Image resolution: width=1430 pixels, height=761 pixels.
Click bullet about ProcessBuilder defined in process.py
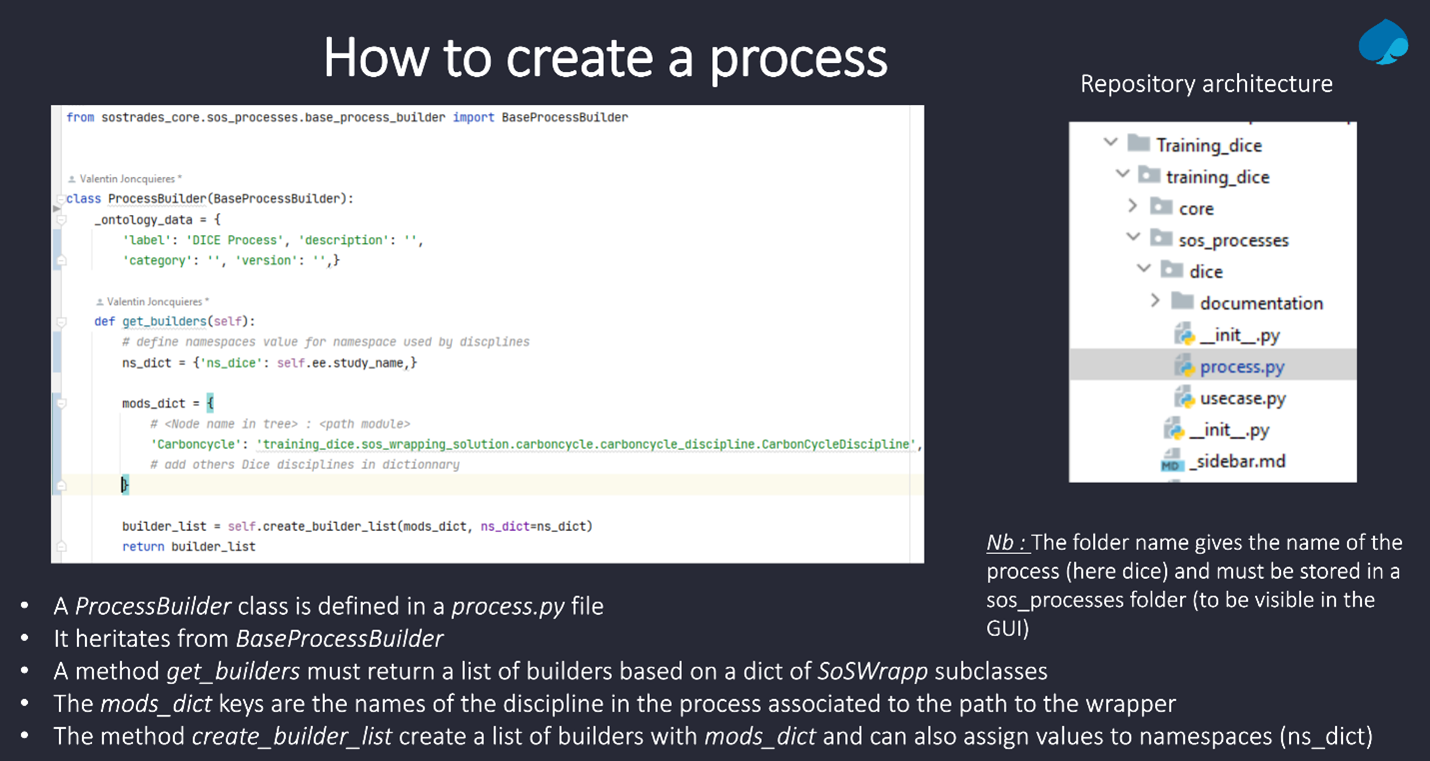[328, 606]
